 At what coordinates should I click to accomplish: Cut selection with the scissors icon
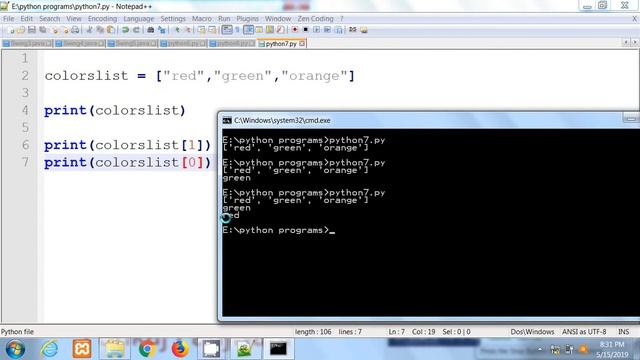coord(89,30)
